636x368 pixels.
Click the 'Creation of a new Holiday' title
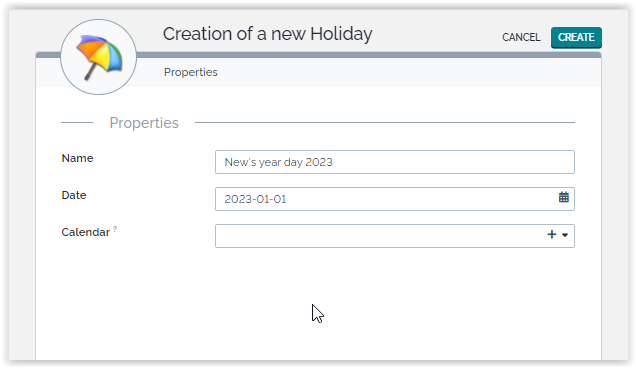(267, 34)
